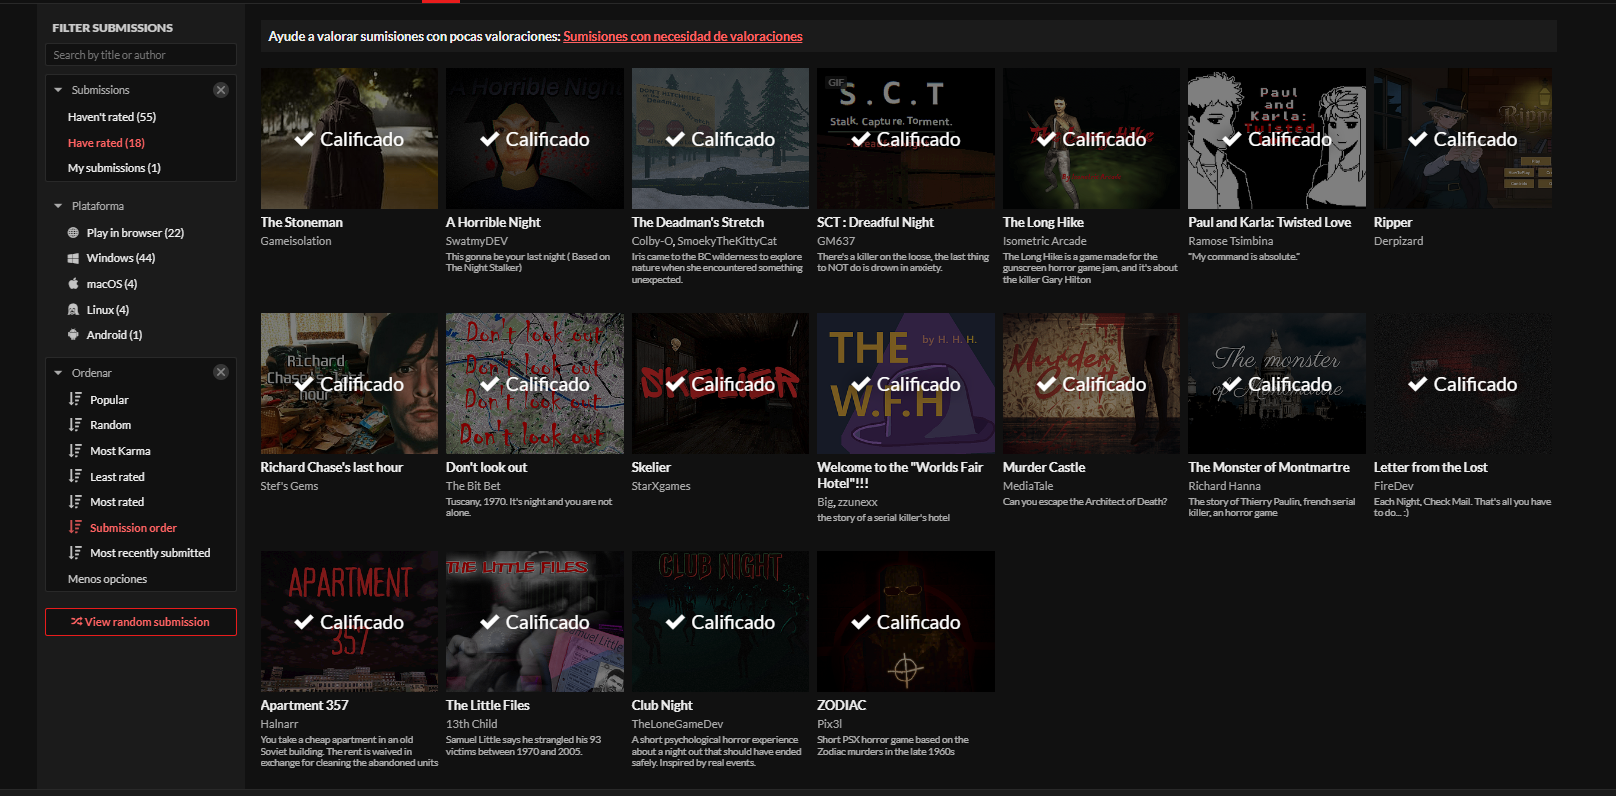This screenshot has height=796, width=1616.
Task: Open the ZODIAC game thumbnail
Action: click(906, 621)
